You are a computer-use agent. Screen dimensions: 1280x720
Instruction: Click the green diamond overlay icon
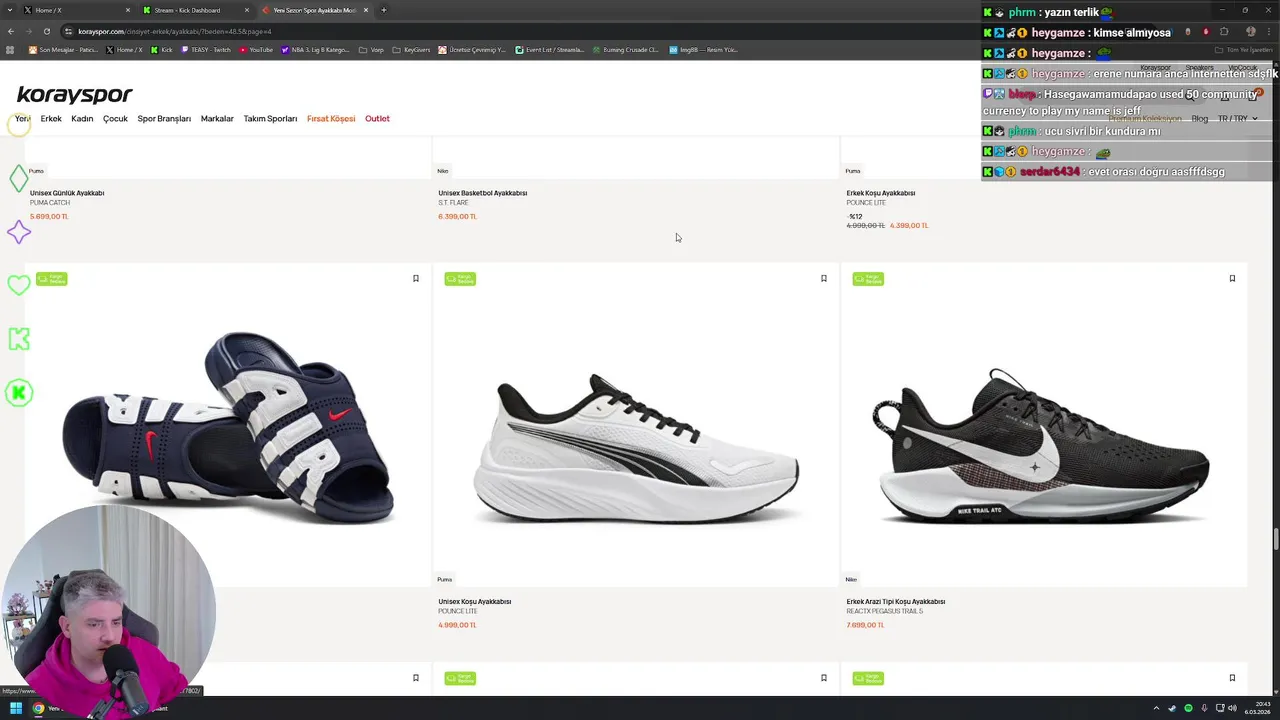coord(18,179)
